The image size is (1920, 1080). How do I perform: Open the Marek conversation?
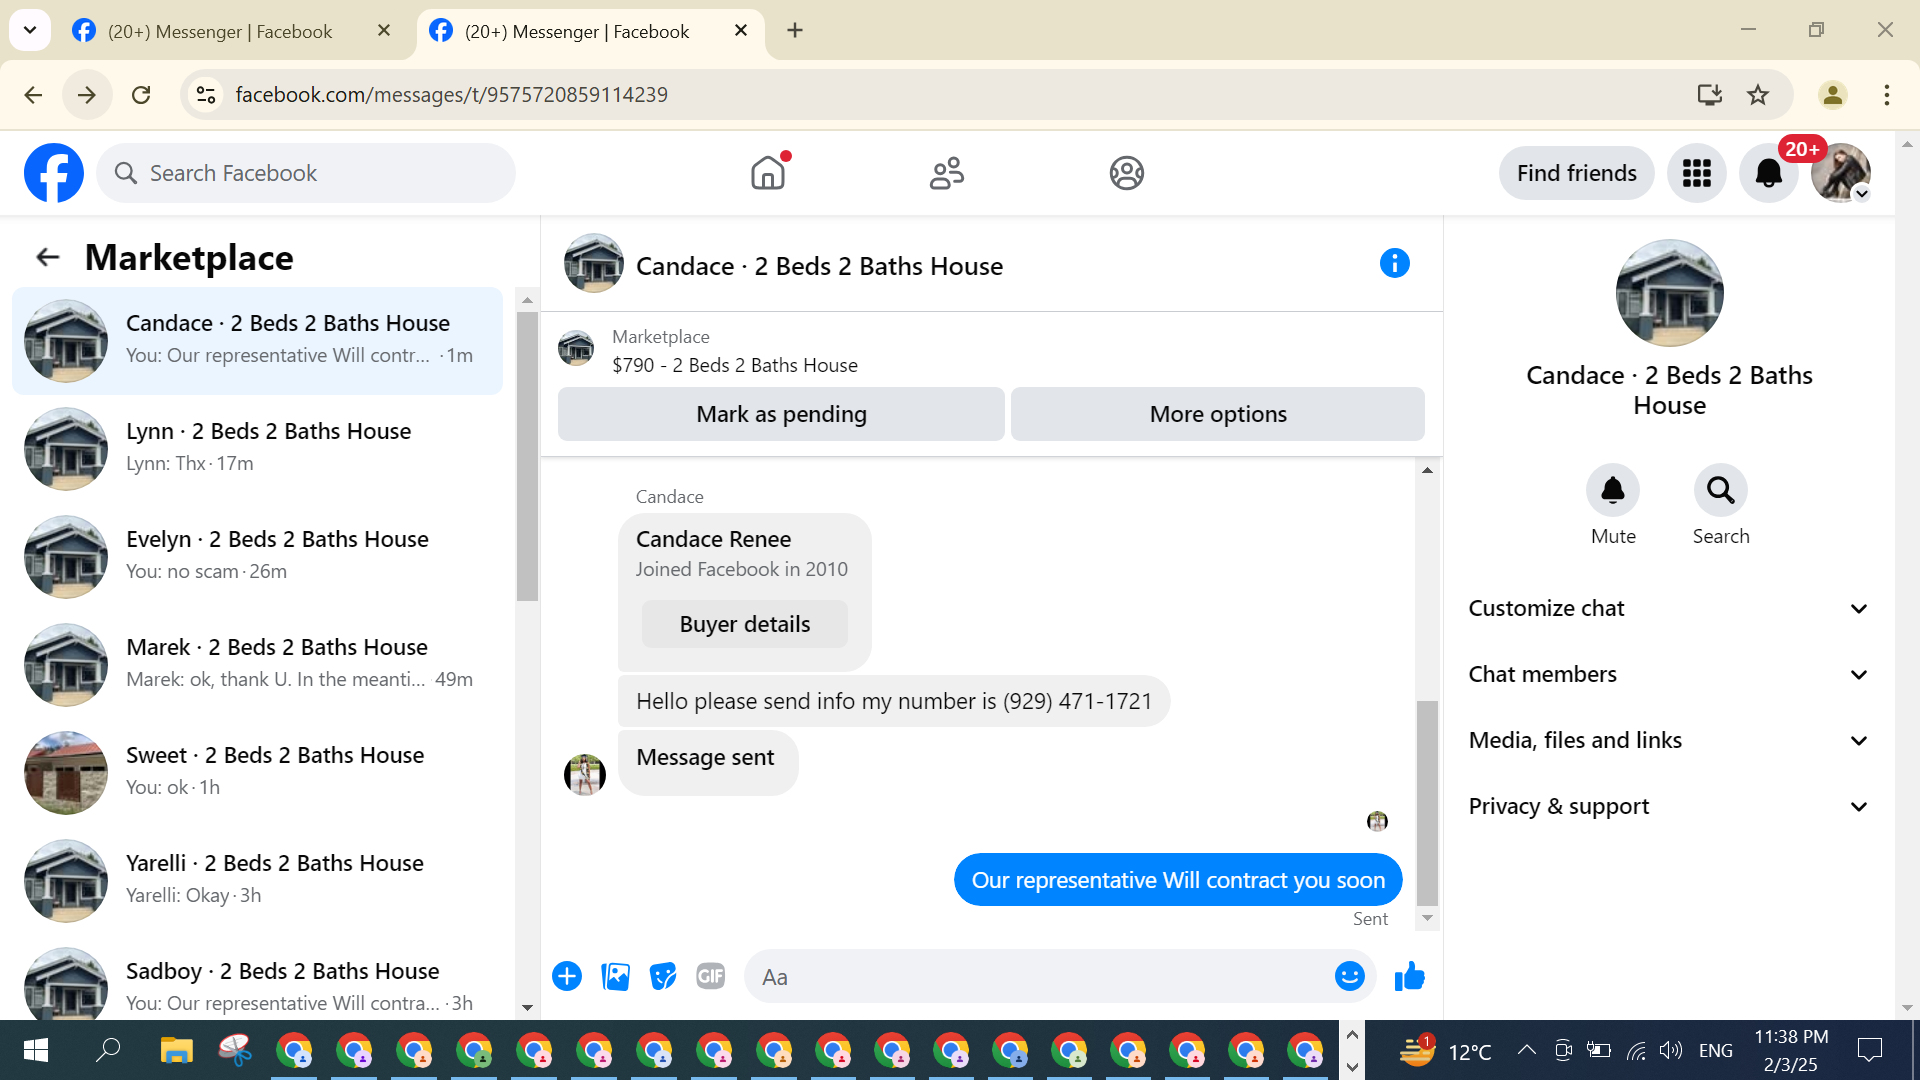(x=258, y=664)
